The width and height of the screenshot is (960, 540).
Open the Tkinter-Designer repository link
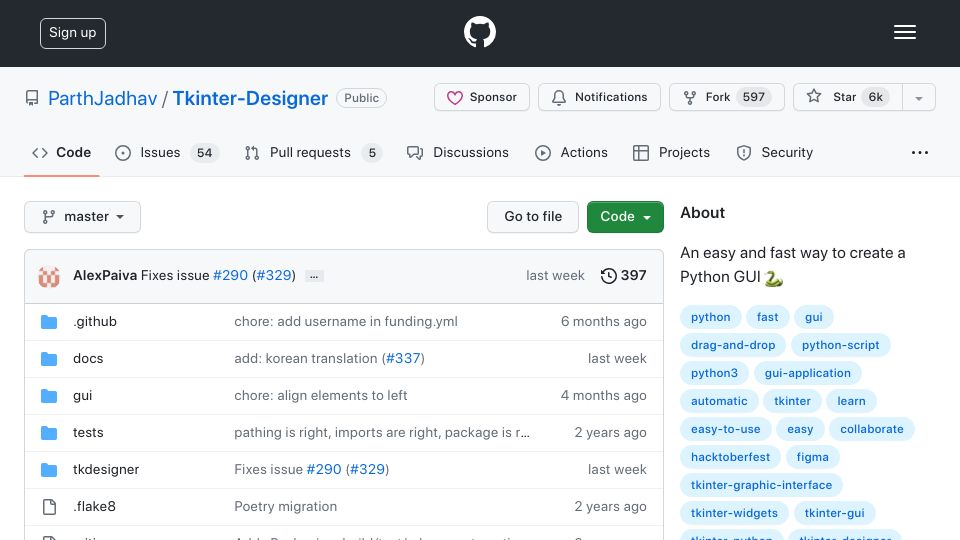click(250, 98)
